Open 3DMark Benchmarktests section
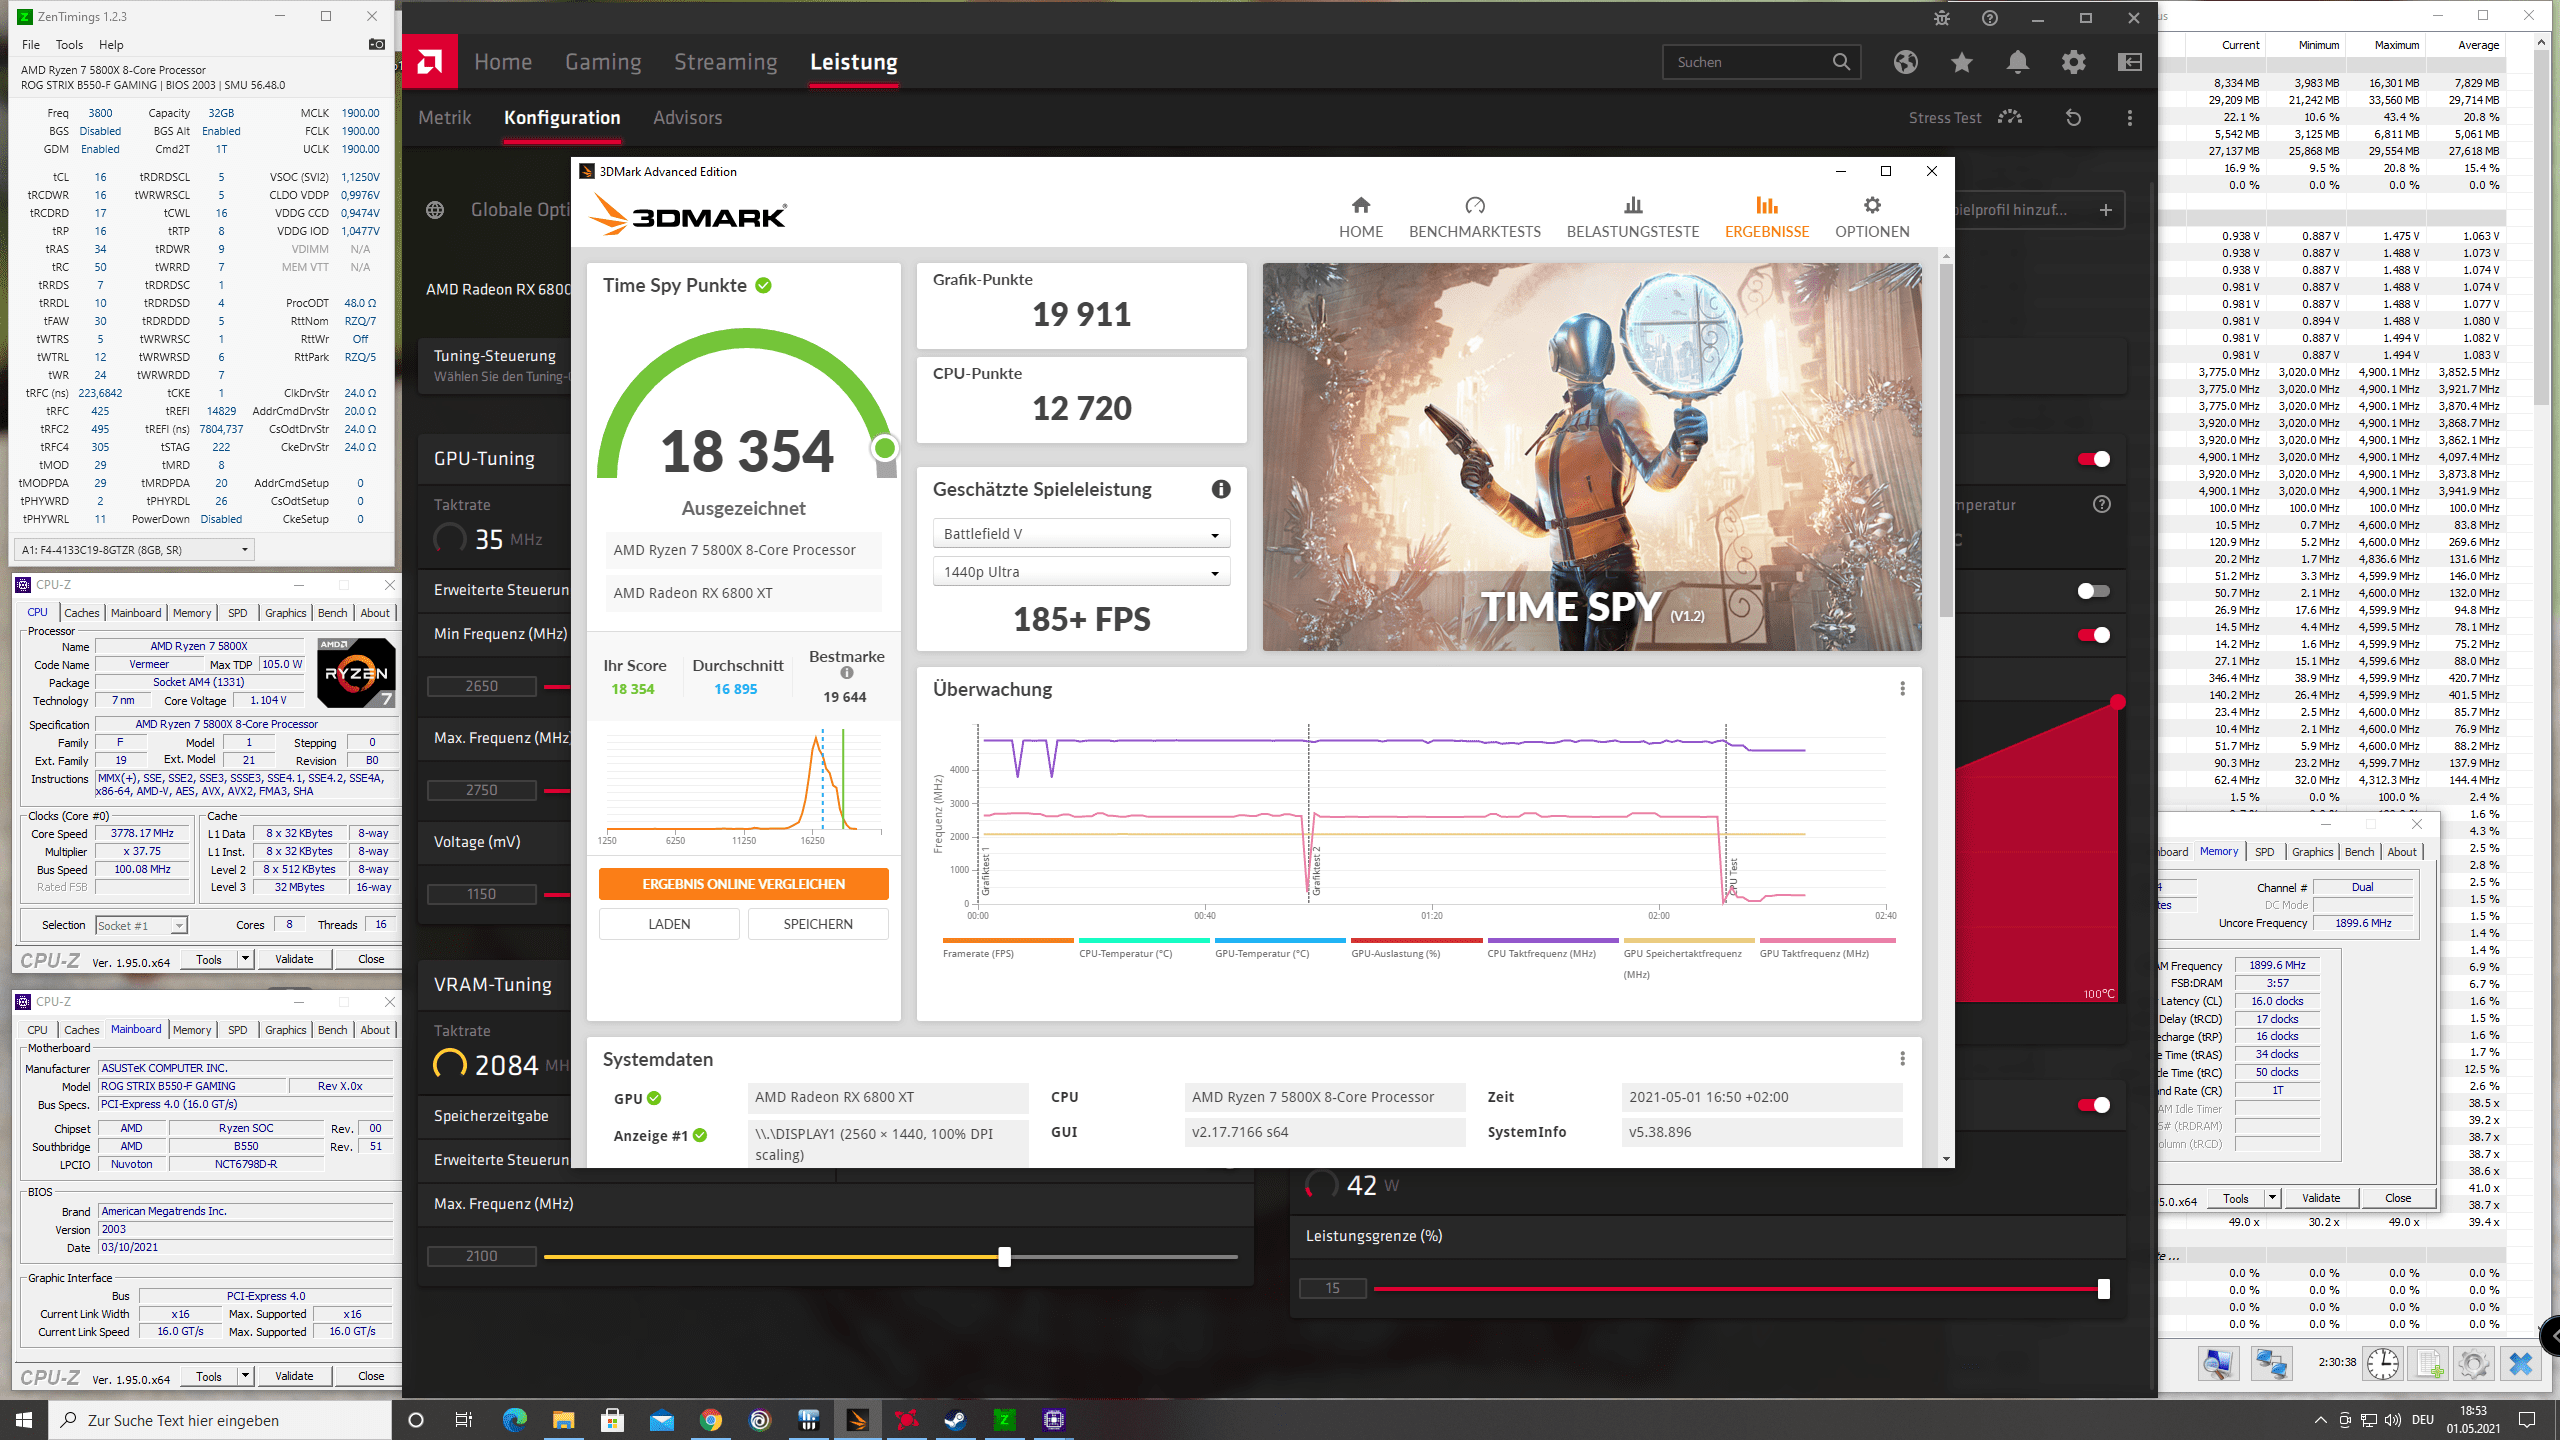Screen dimensions: 2560x1440 pyautogui.click(x=1475, y=217)
